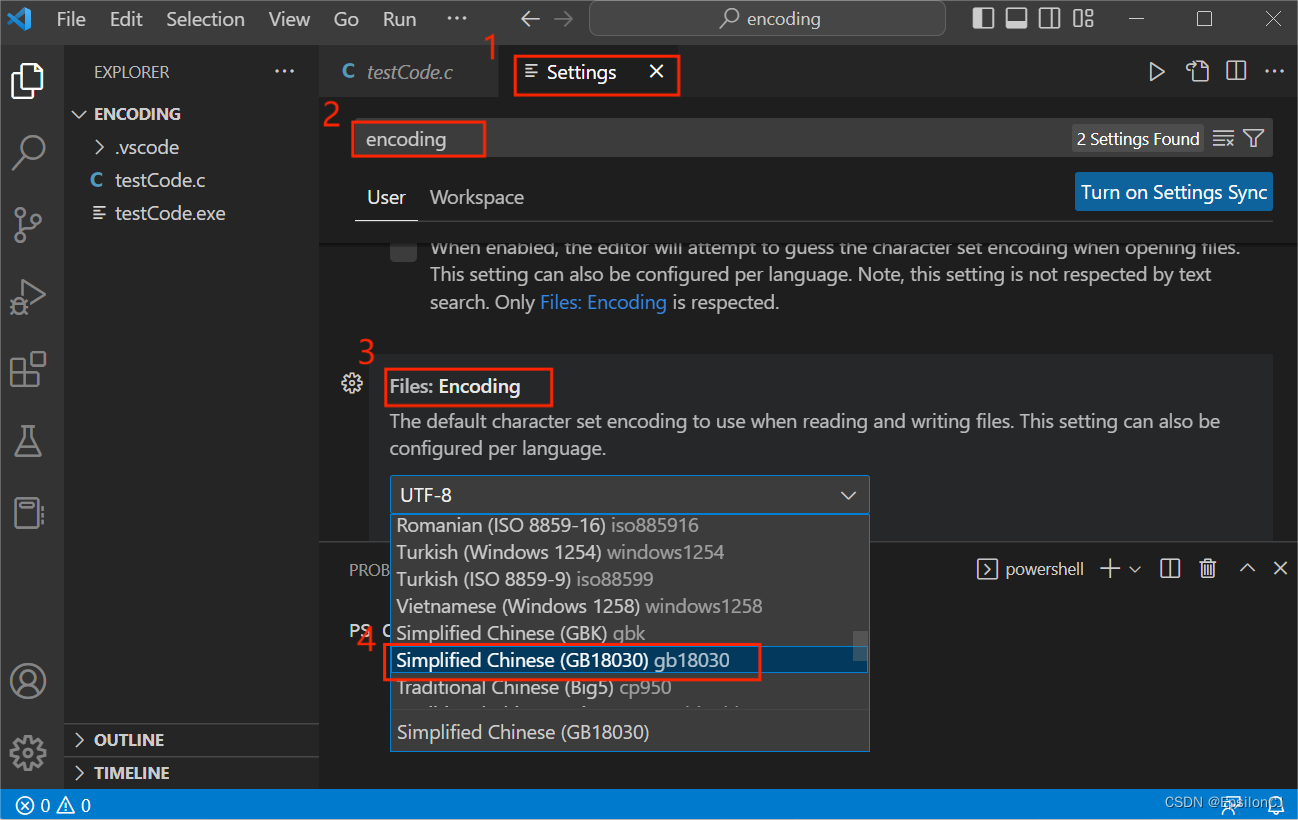Open the Run menu

[x=400, y=19]
